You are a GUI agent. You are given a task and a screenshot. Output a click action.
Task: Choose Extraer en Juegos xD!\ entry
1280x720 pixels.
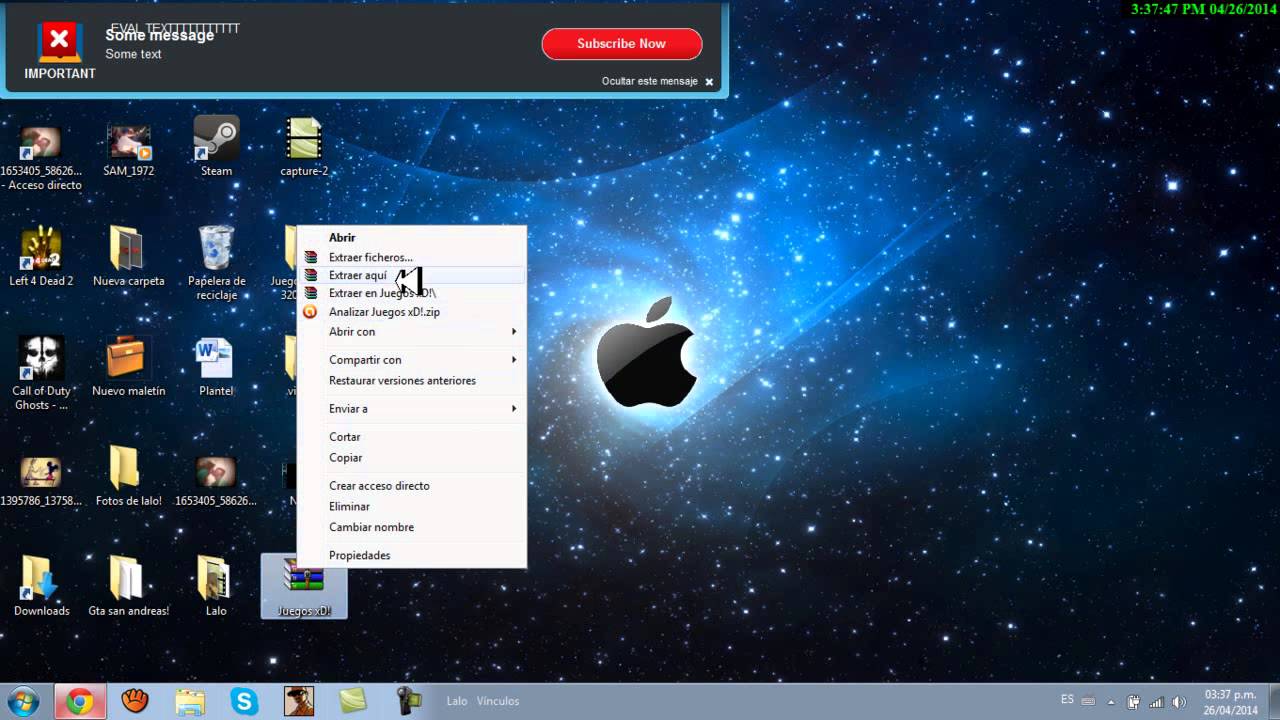(412, 293)
